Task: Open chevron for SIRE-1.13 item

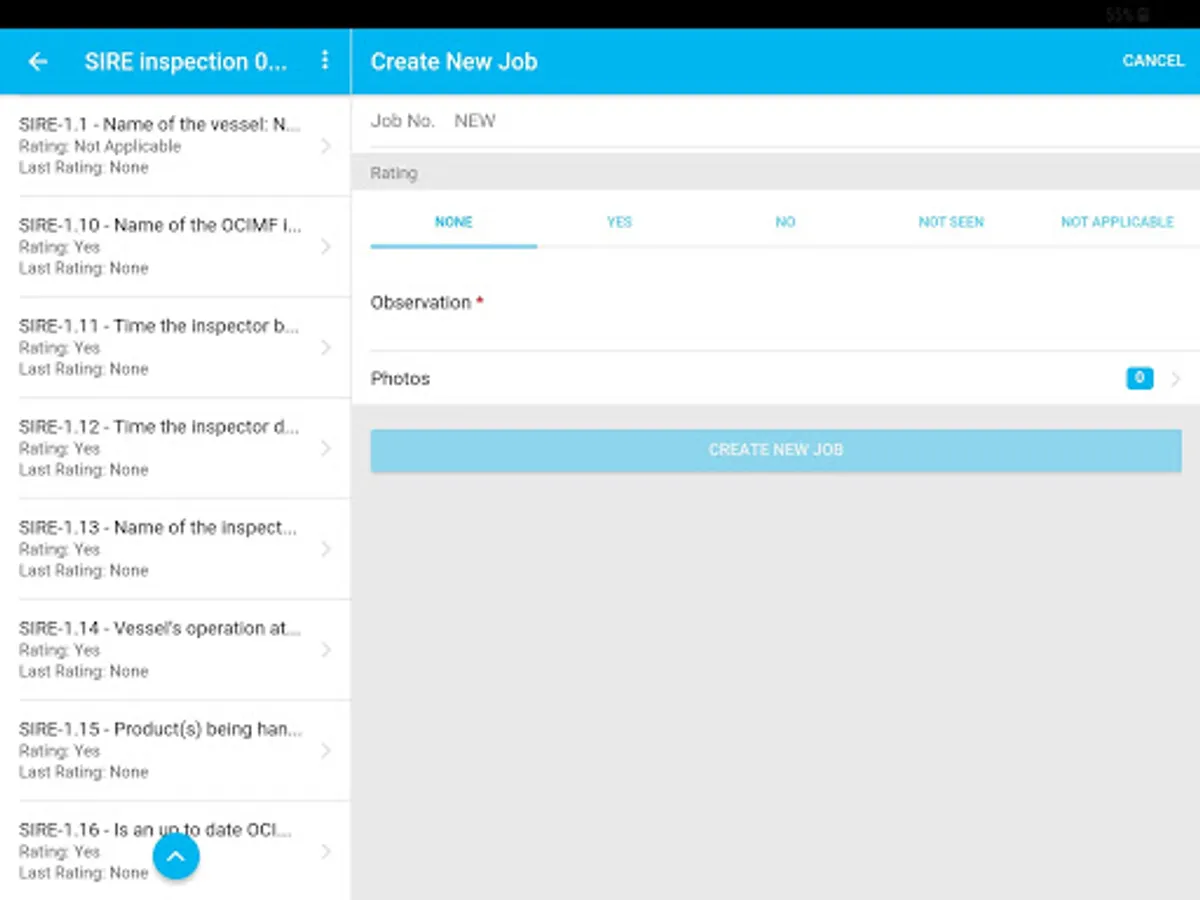Action: tap(326, 549)
